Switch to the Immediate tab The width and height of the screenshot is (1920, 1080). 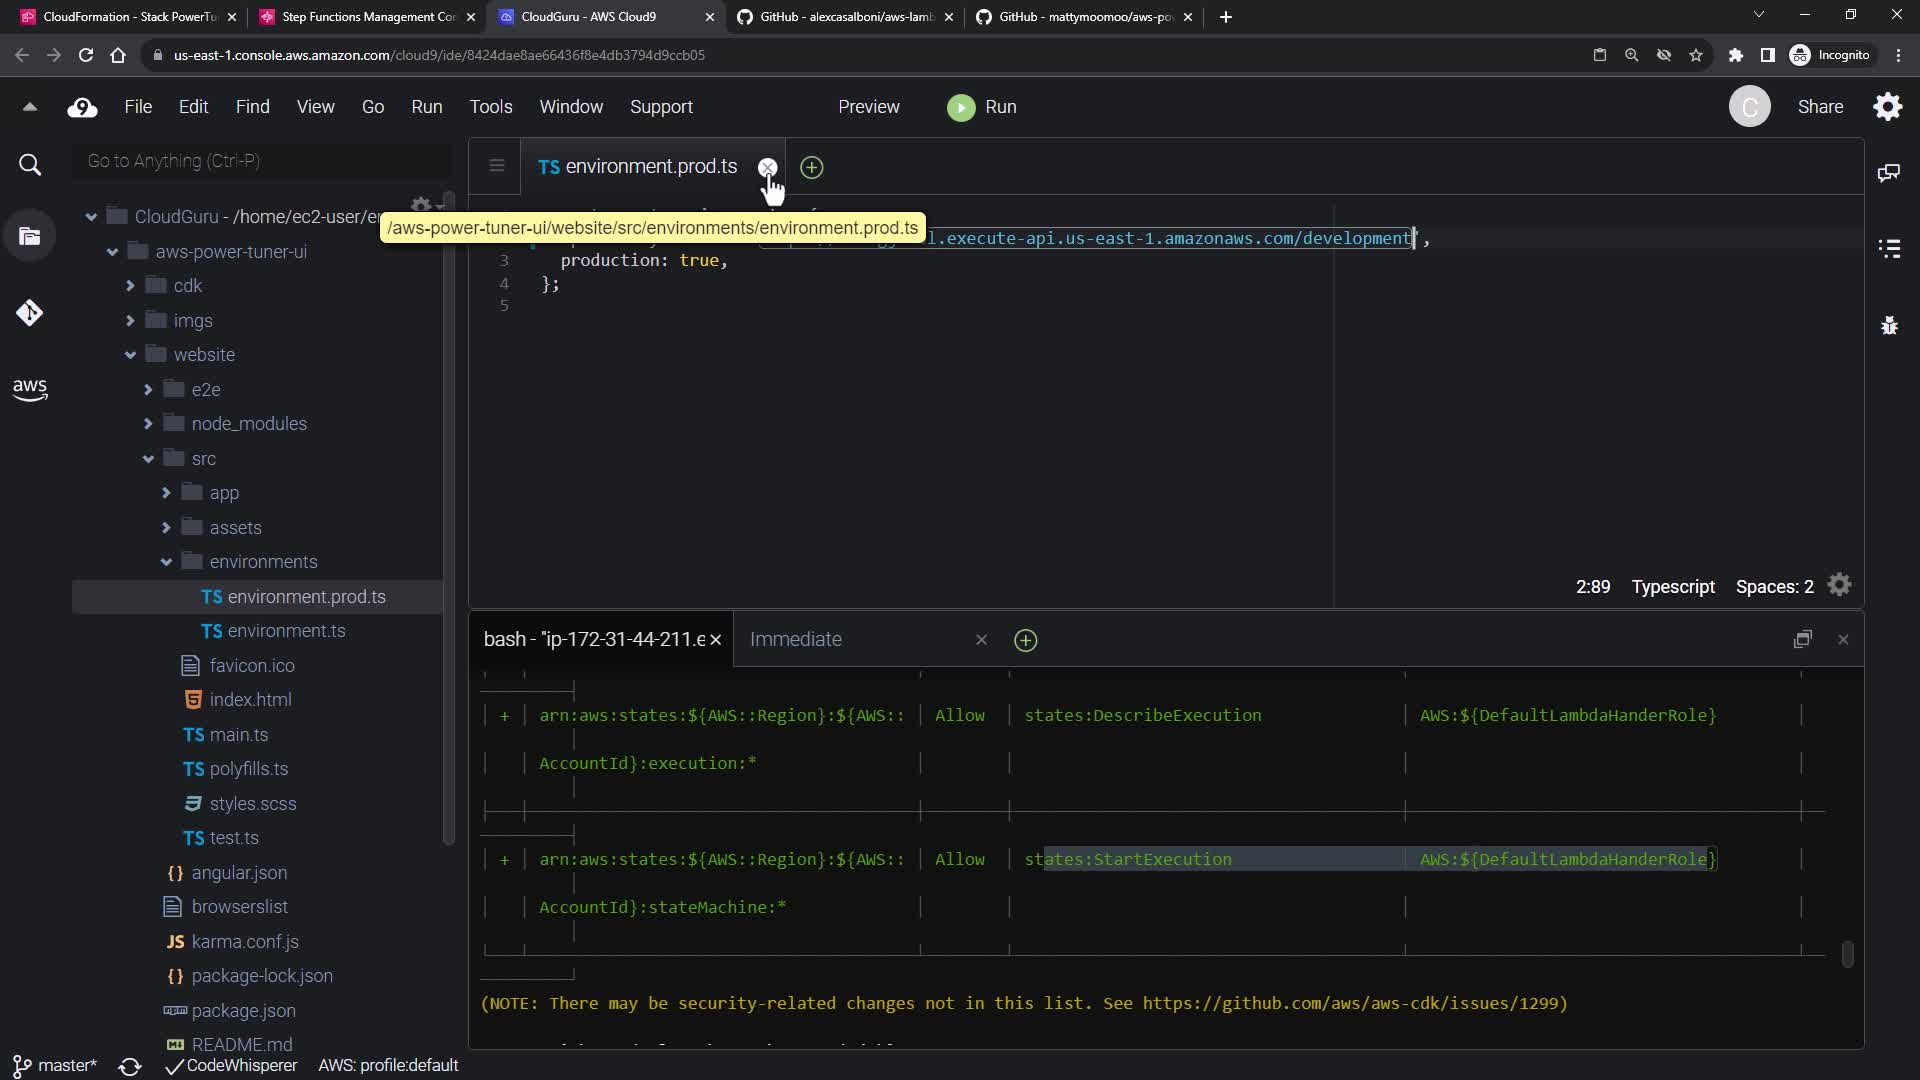pyautogui.click(x=795, y=640)
